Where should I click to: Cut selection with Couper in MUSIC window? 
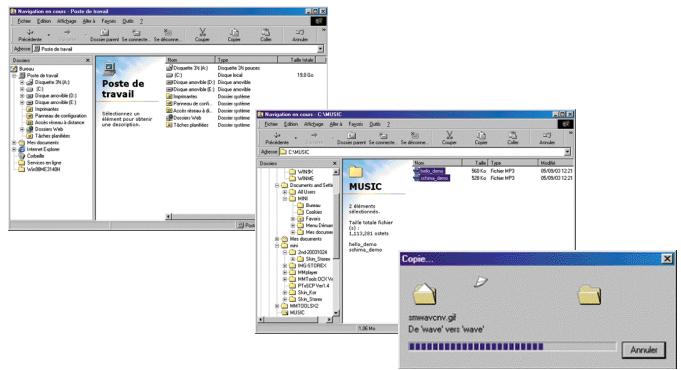pos(449,138)
